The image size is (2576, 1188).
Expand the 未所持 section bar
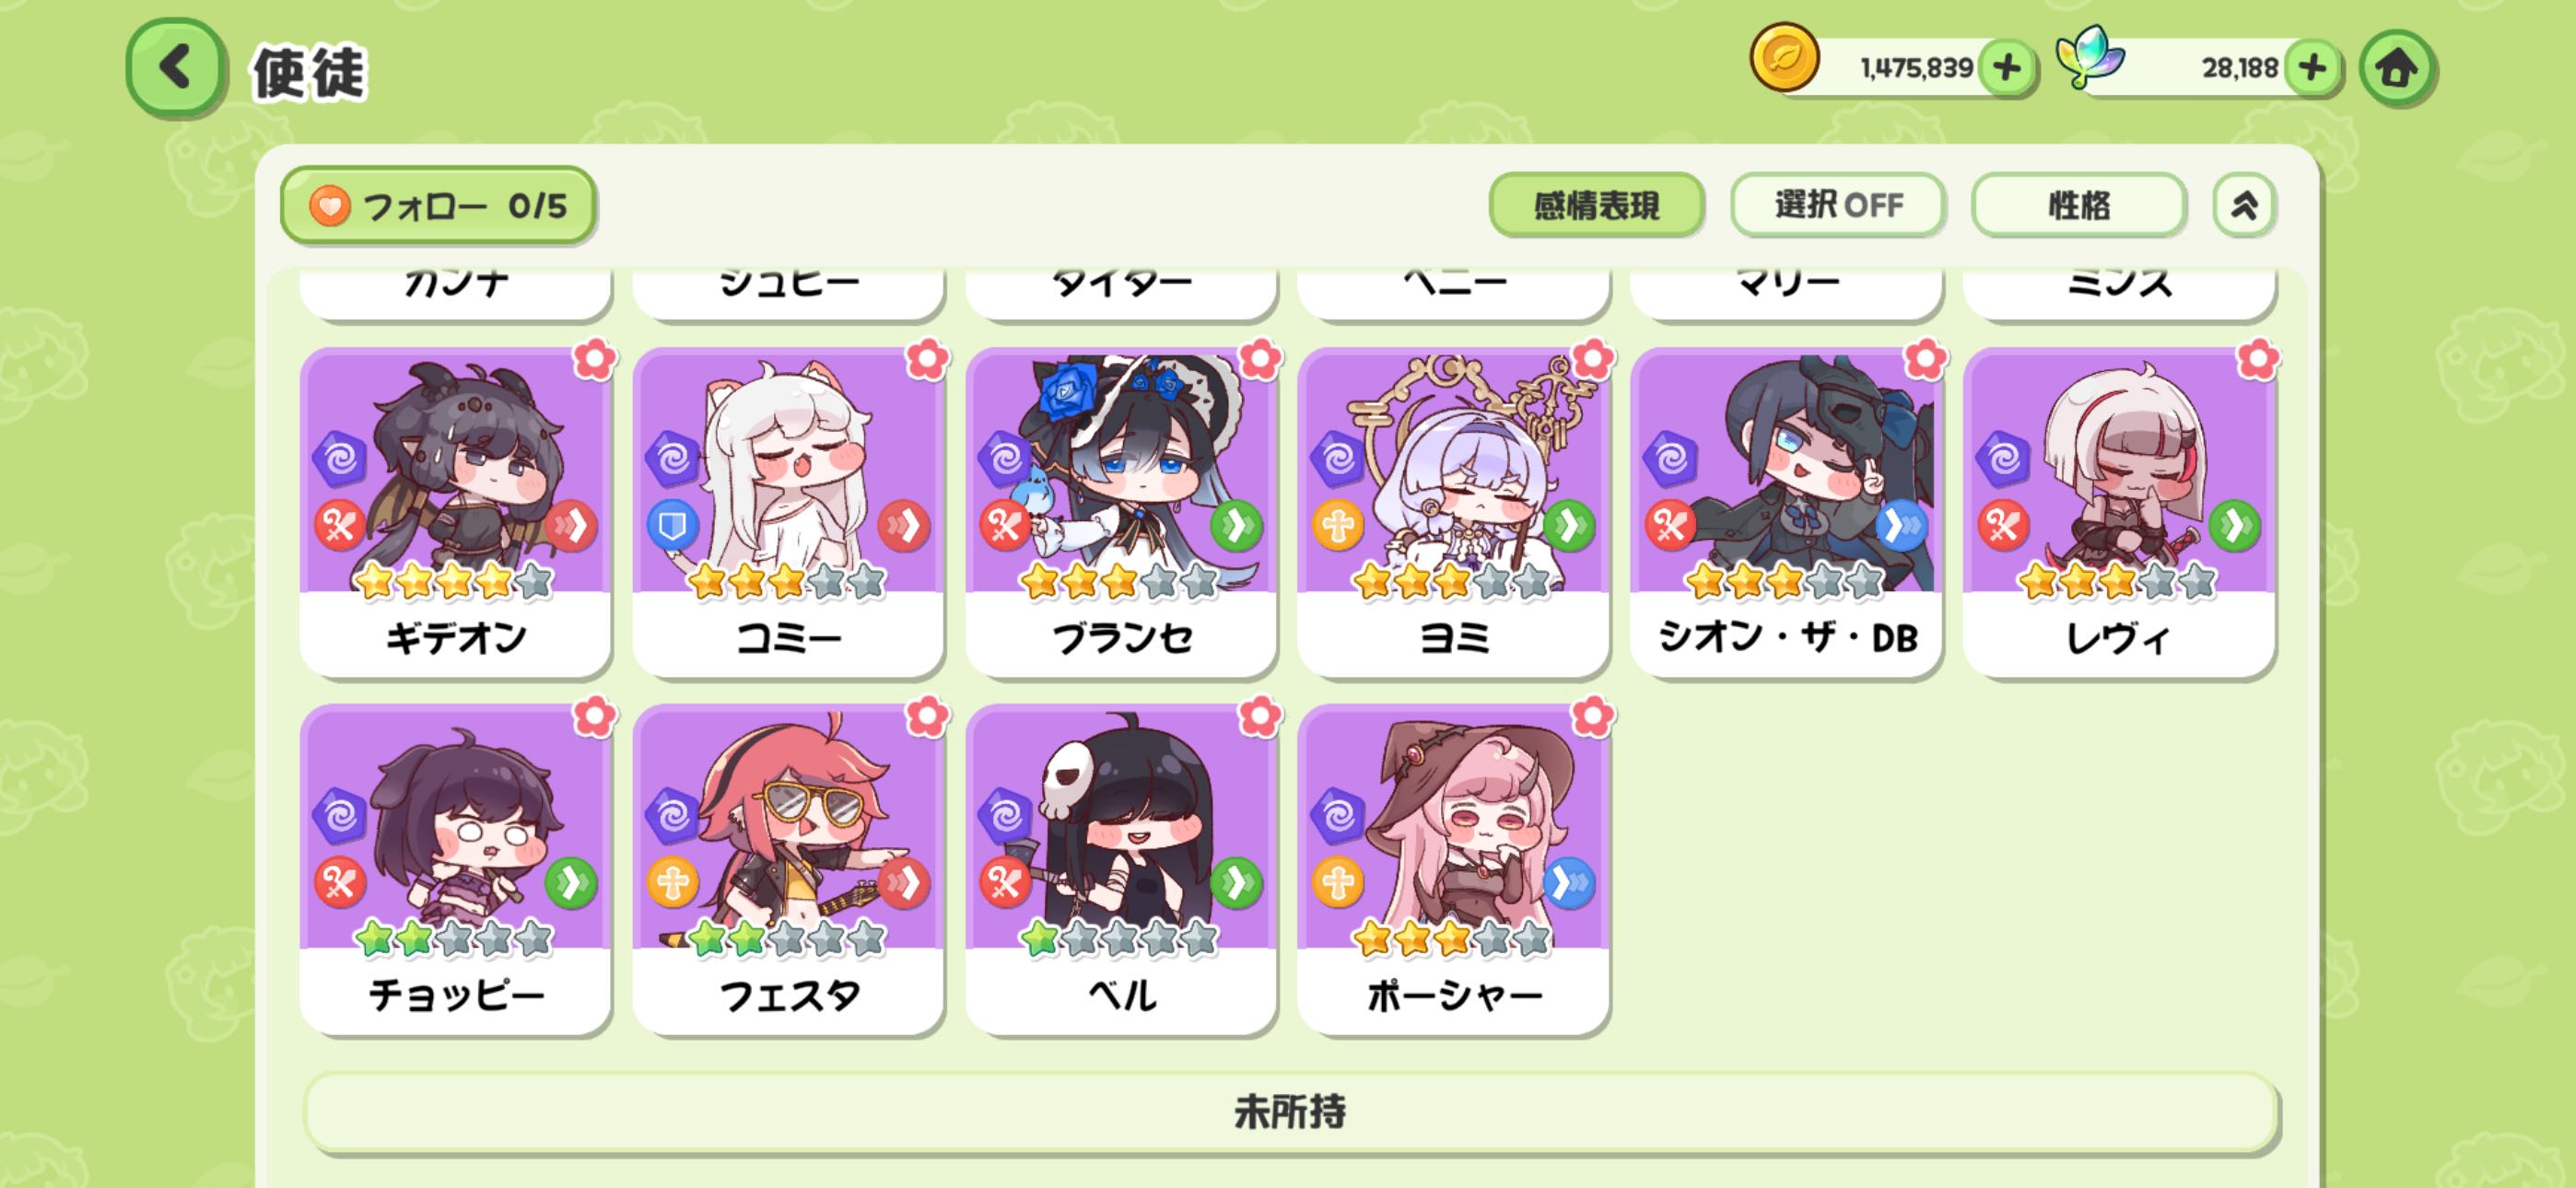[1291, 1112]
